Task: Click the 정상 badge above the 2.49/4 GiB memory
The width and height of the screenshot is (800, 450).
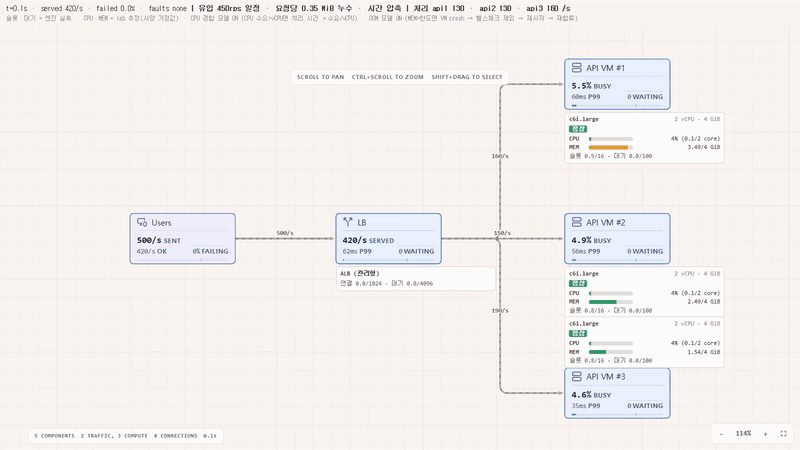Action: 578,284
